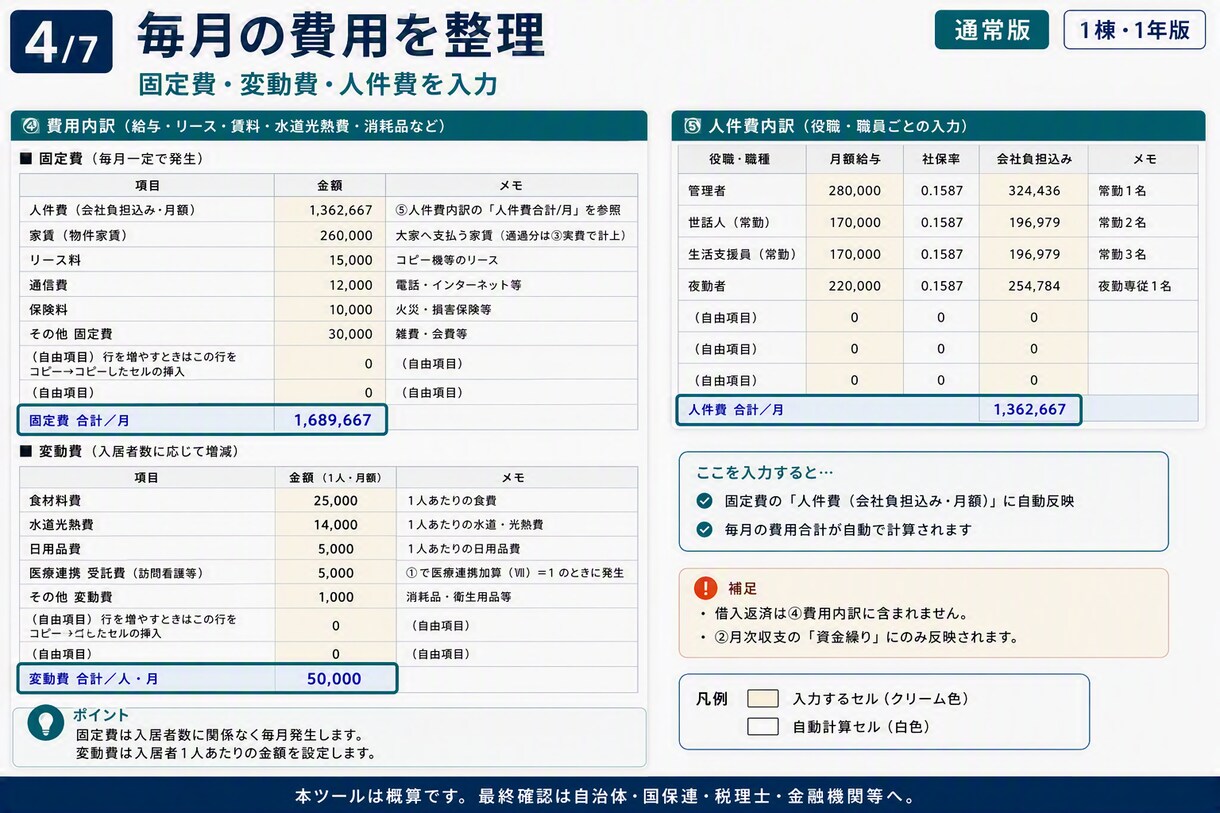Select the 水道光熱費 amount cell 14,000

coord(336,524)
